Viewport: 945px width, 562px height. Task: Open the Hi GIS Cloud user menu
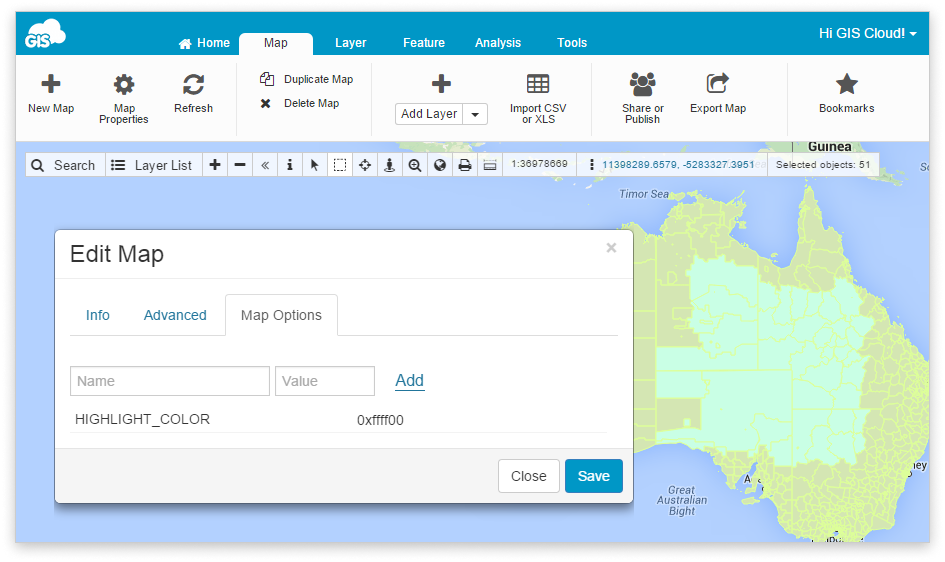(867, 33)
